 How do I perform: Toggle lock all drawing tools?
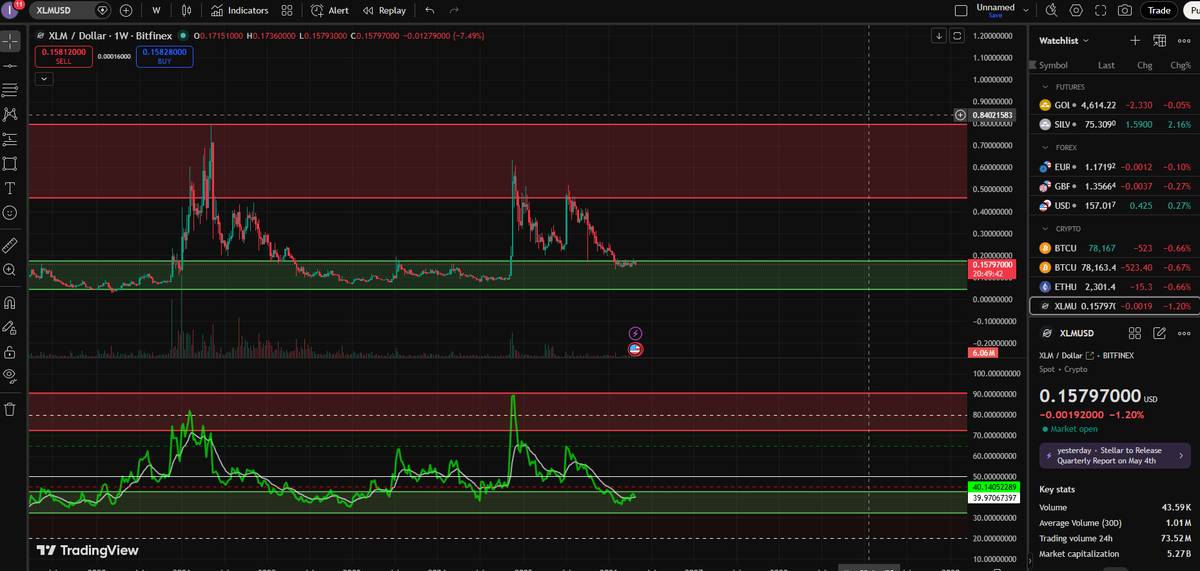[10, 351]
